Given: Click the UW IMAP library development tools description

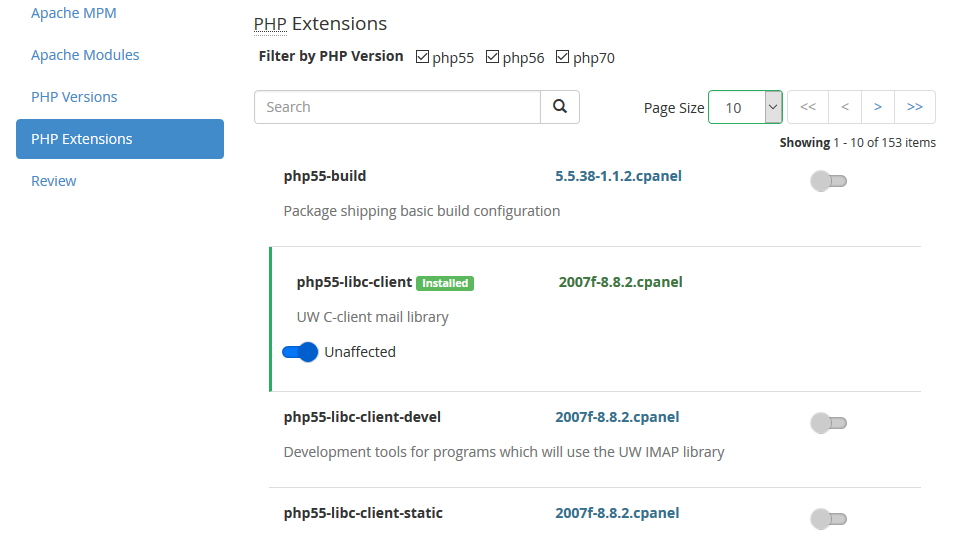Looking at the screenshot, I should tap(504, 452).
